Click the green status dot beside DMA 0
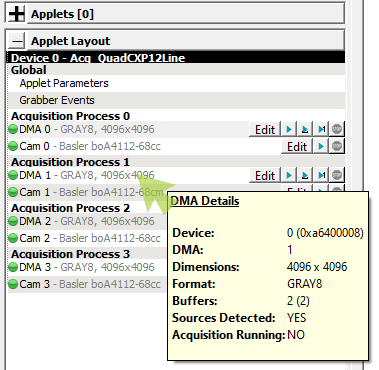This screenshot has height=370, width=379. (x=13, y=129)
